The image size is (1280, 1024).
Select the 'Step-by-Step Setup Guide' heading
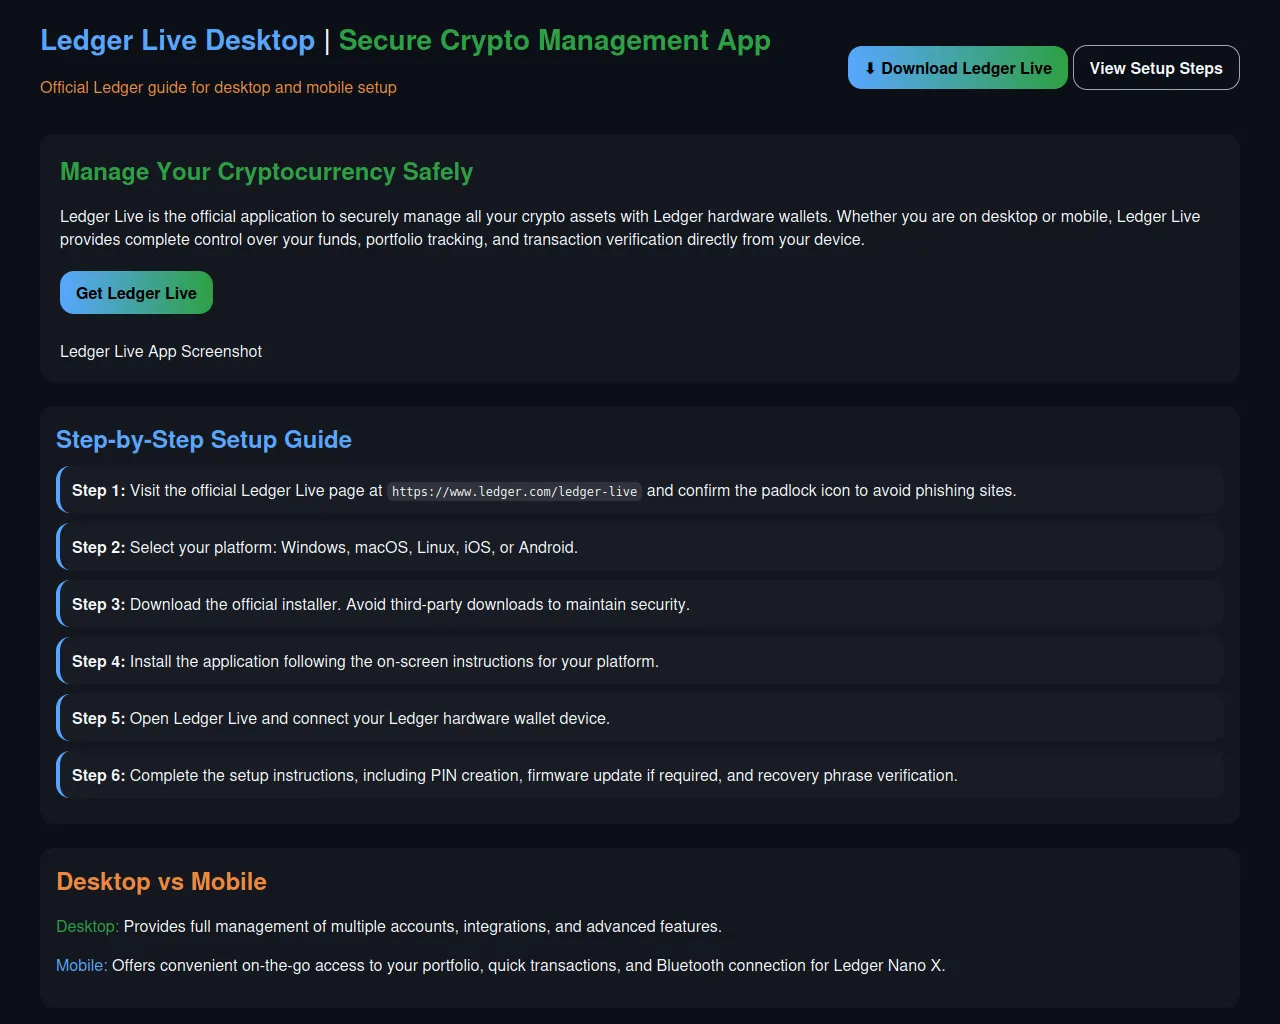(x=204, y=440)
